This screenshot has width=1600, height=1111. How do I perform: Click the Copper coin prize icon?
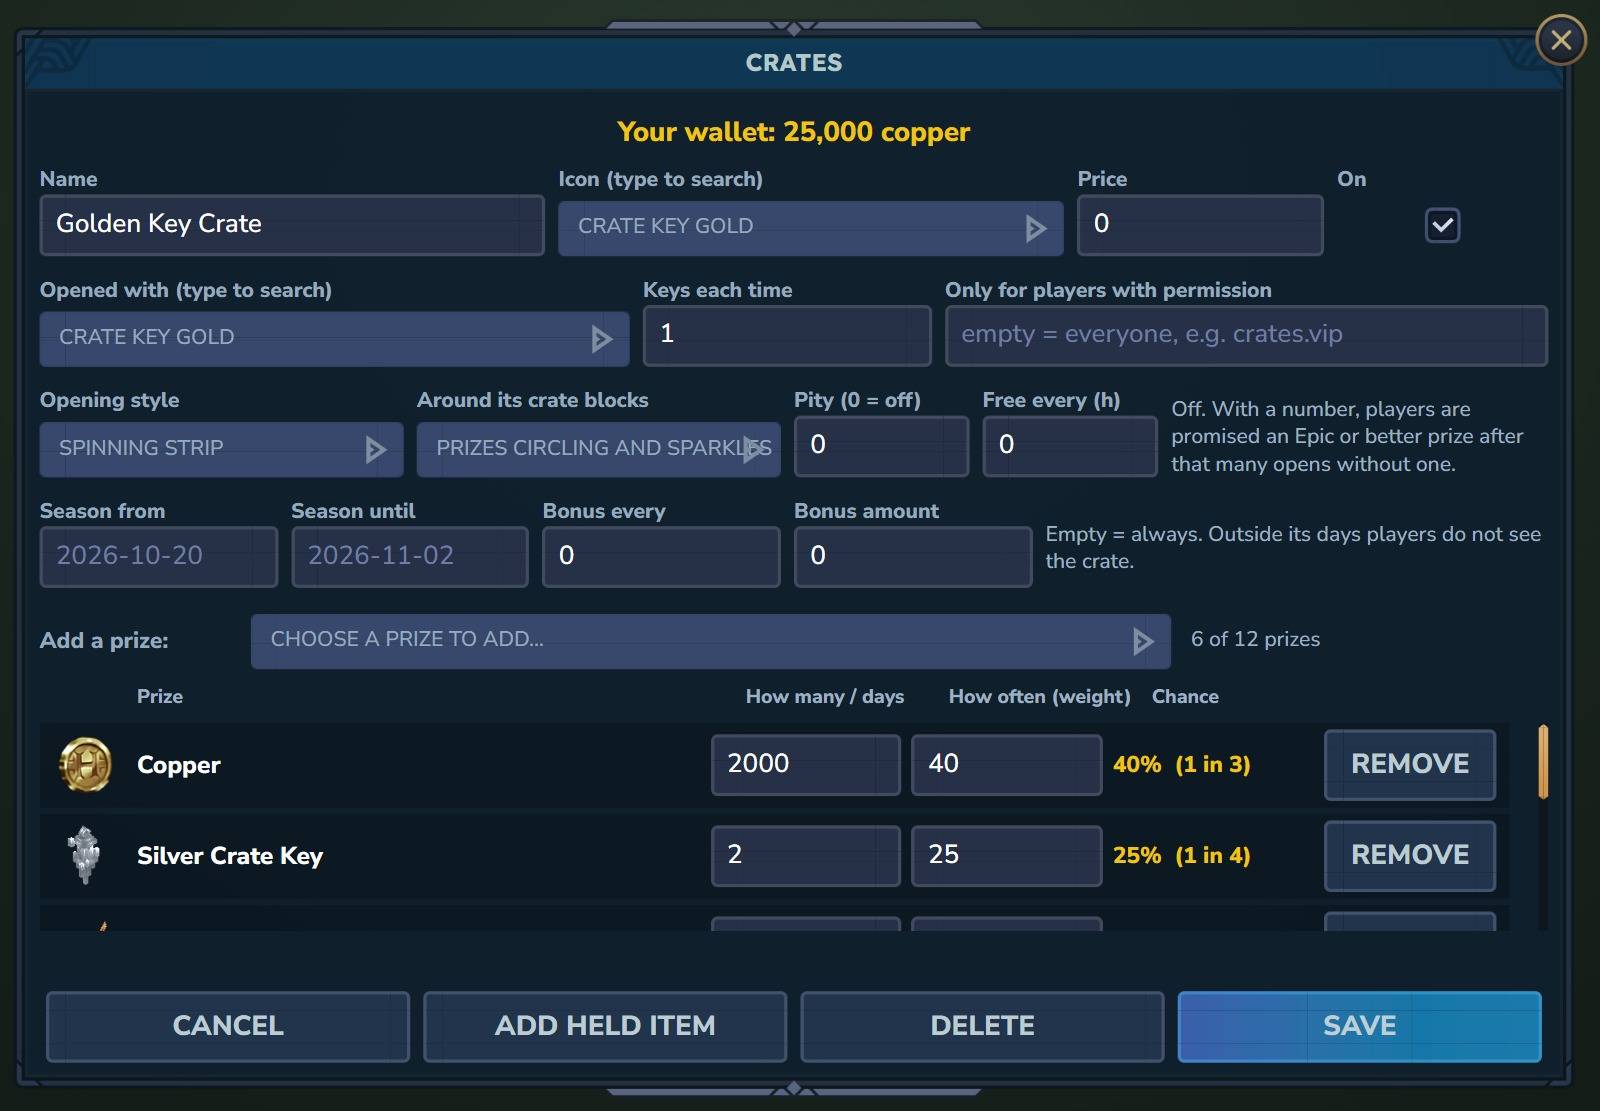pos(85,765)
